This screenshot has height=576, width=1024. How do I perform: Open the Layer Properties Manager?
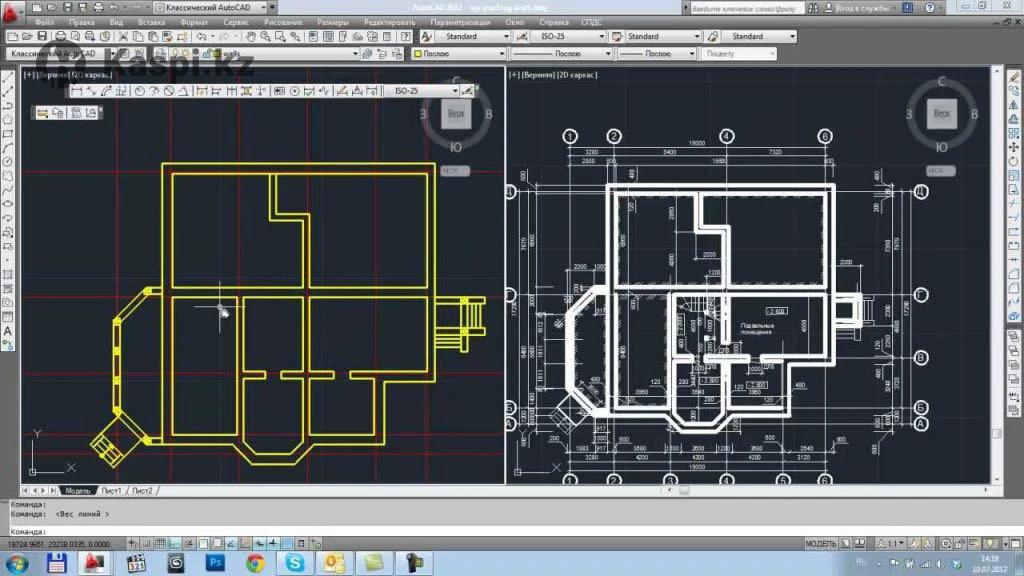[161, 54]
